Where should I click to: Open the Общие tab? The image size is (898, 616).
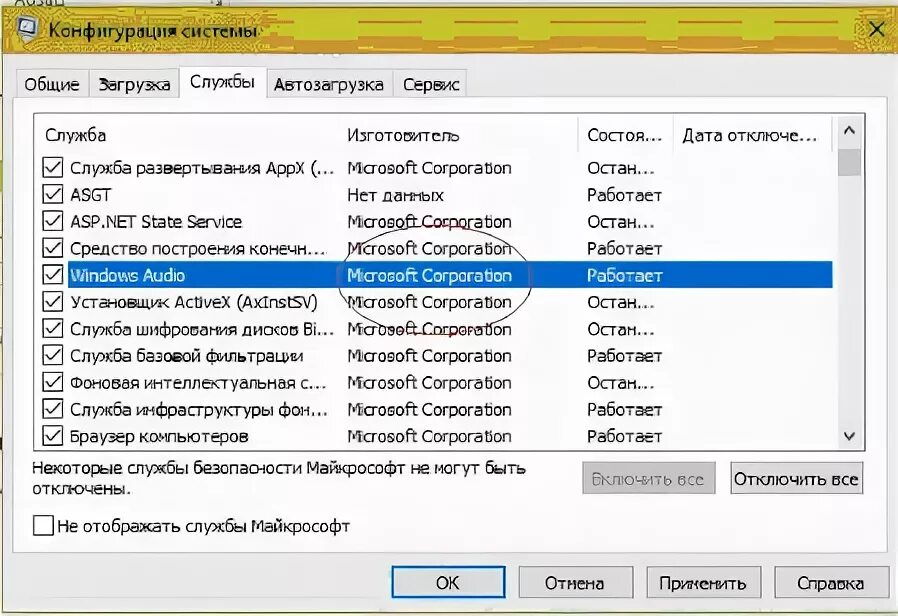[x=52, y=84]
